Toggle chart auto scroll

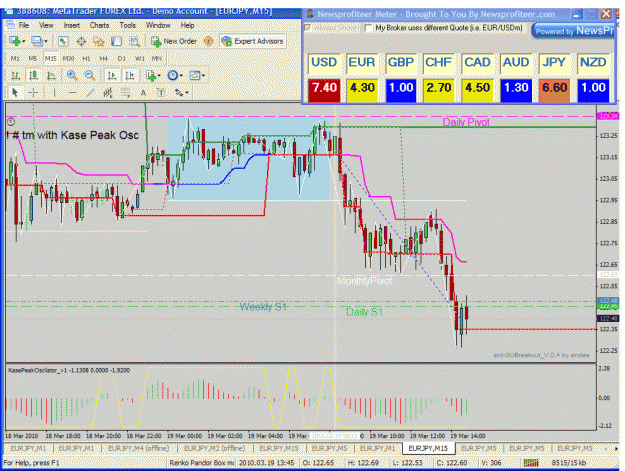click(112, 75)
